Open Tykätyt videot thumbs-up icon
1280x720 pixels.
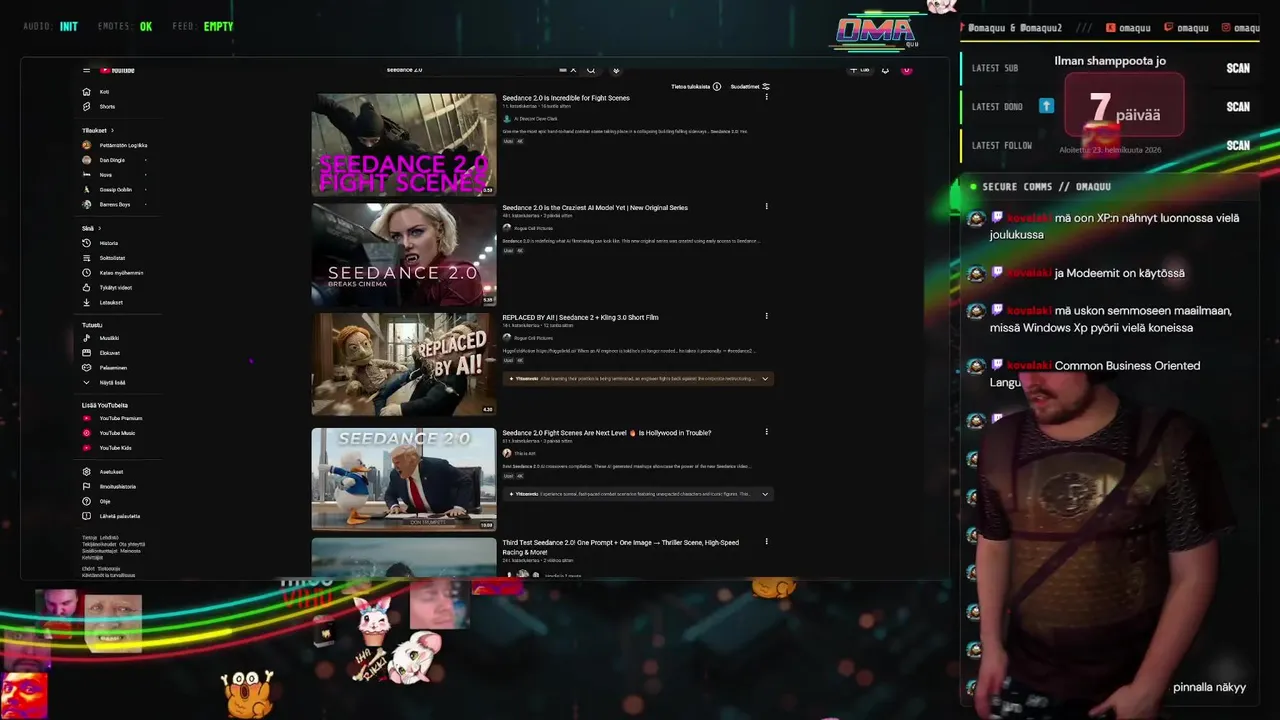(87, 287)
